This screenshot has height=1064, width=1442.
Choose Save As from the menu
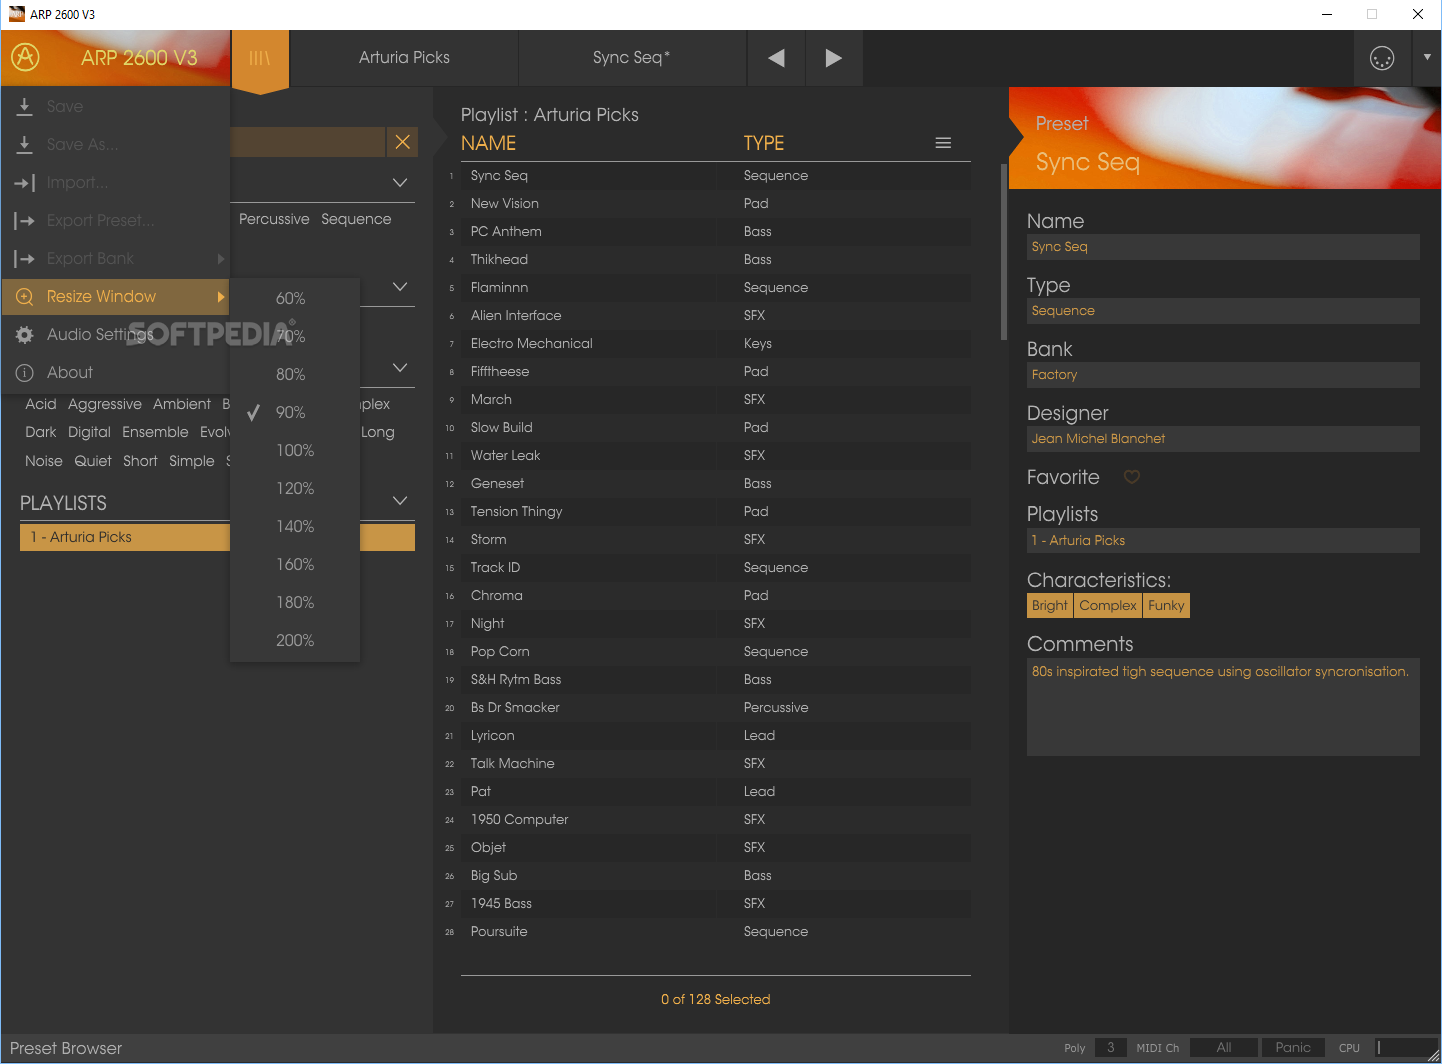pos(115,144)
